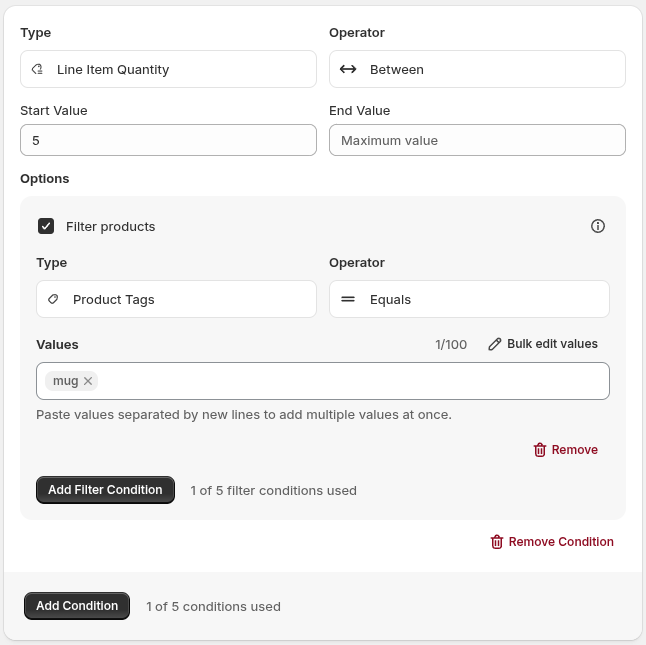Focus the End Value maximum field
Viewport: 646px width, 645px height.
(477, 140)
